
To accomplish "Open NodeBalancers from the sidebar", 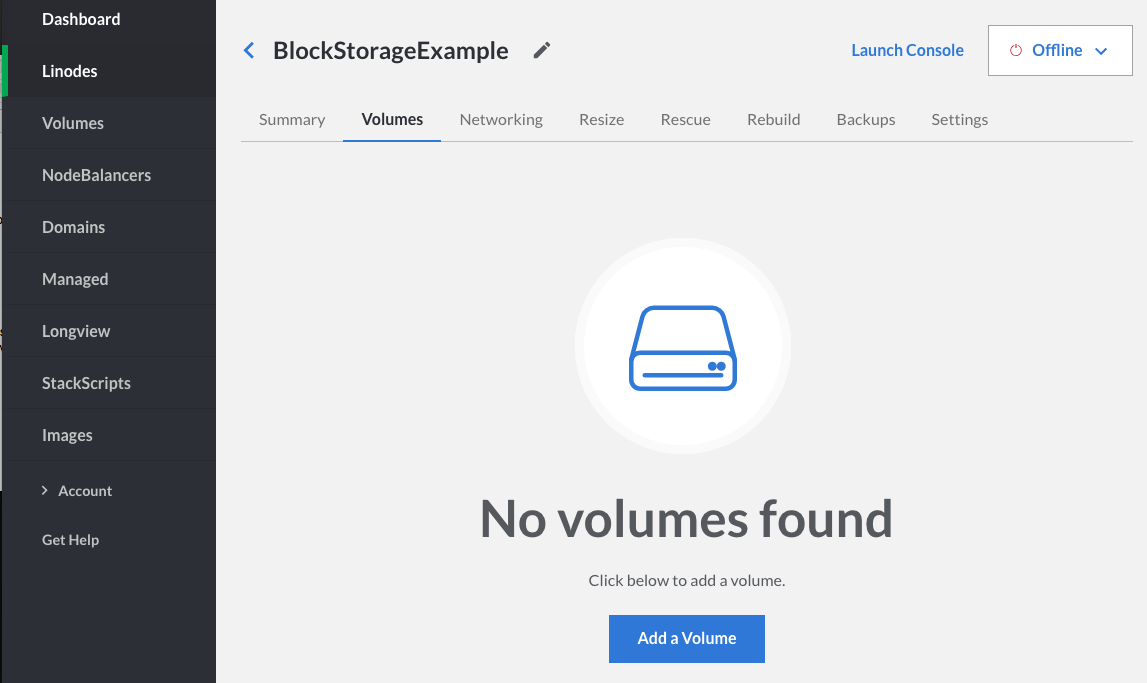I will [x=96, y=175].
